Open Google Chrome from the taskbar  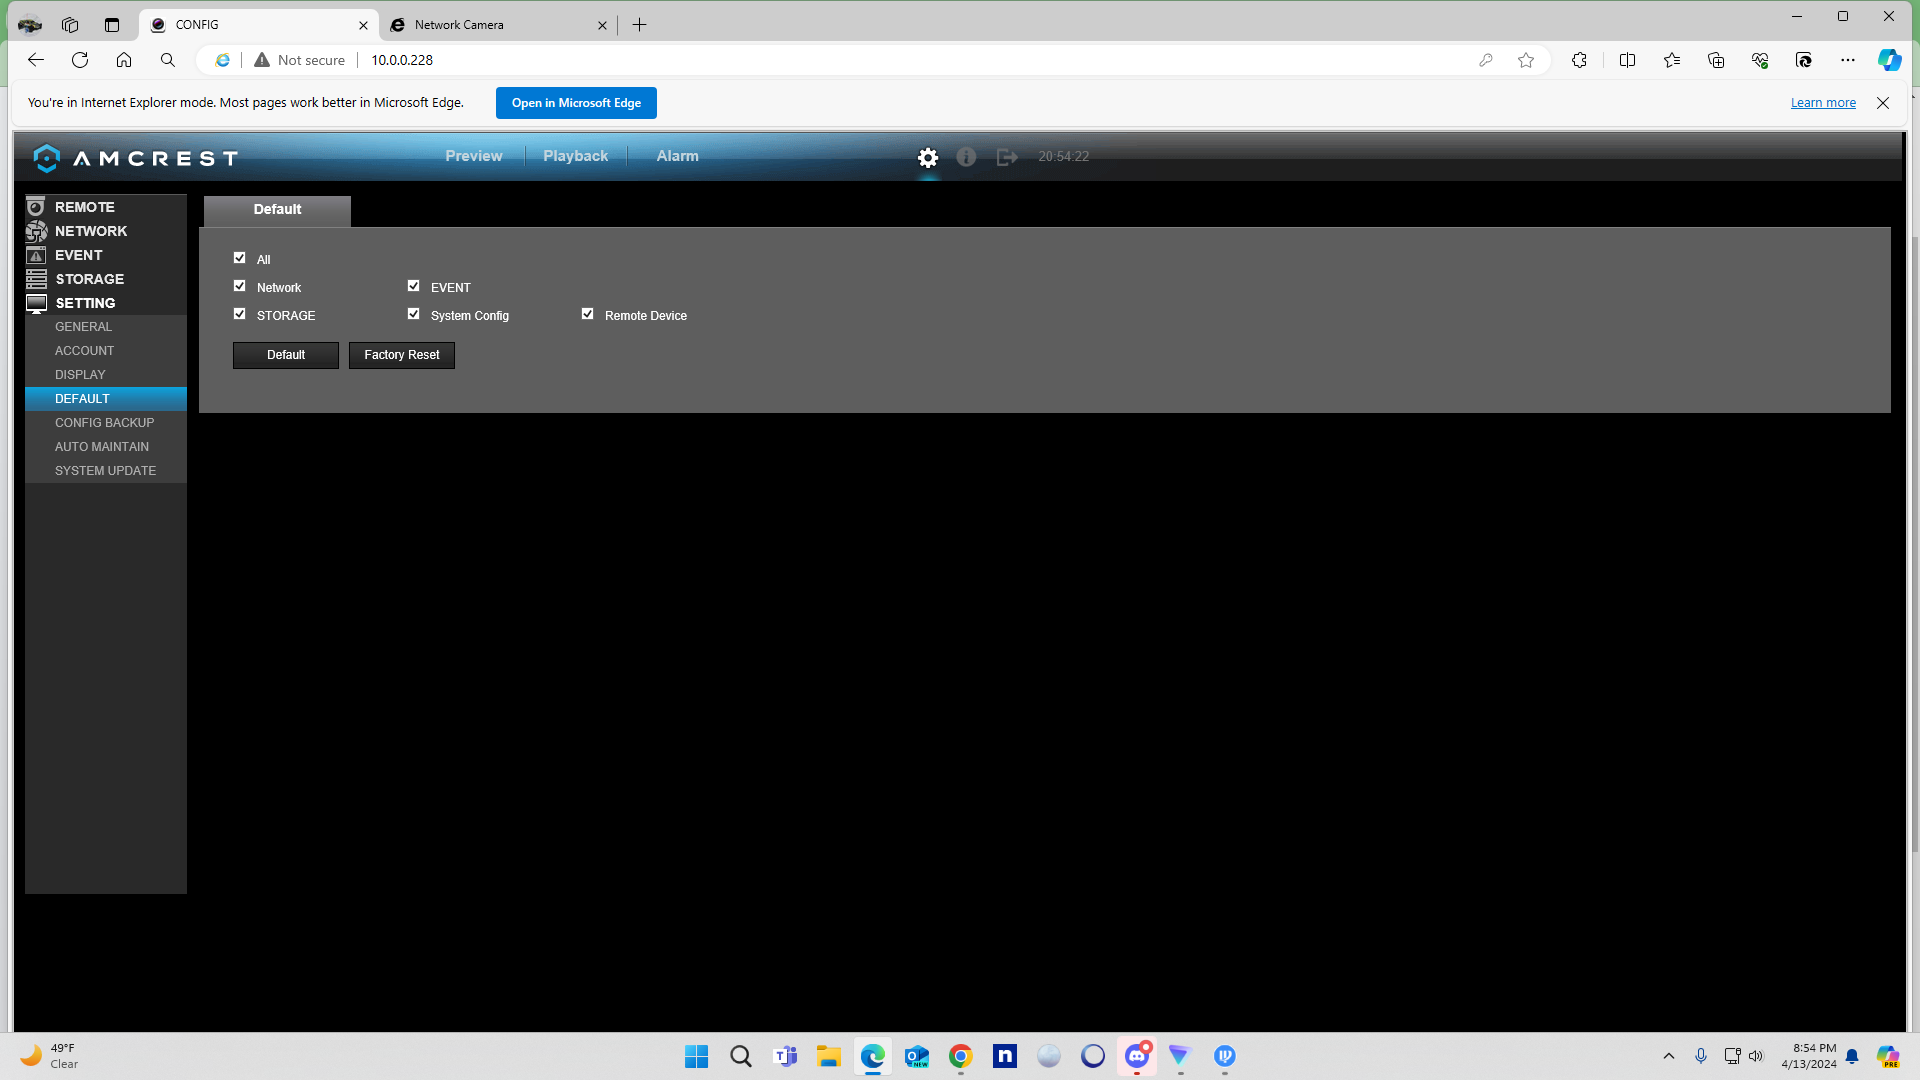pyautogui.click(x=961, y=1056)
